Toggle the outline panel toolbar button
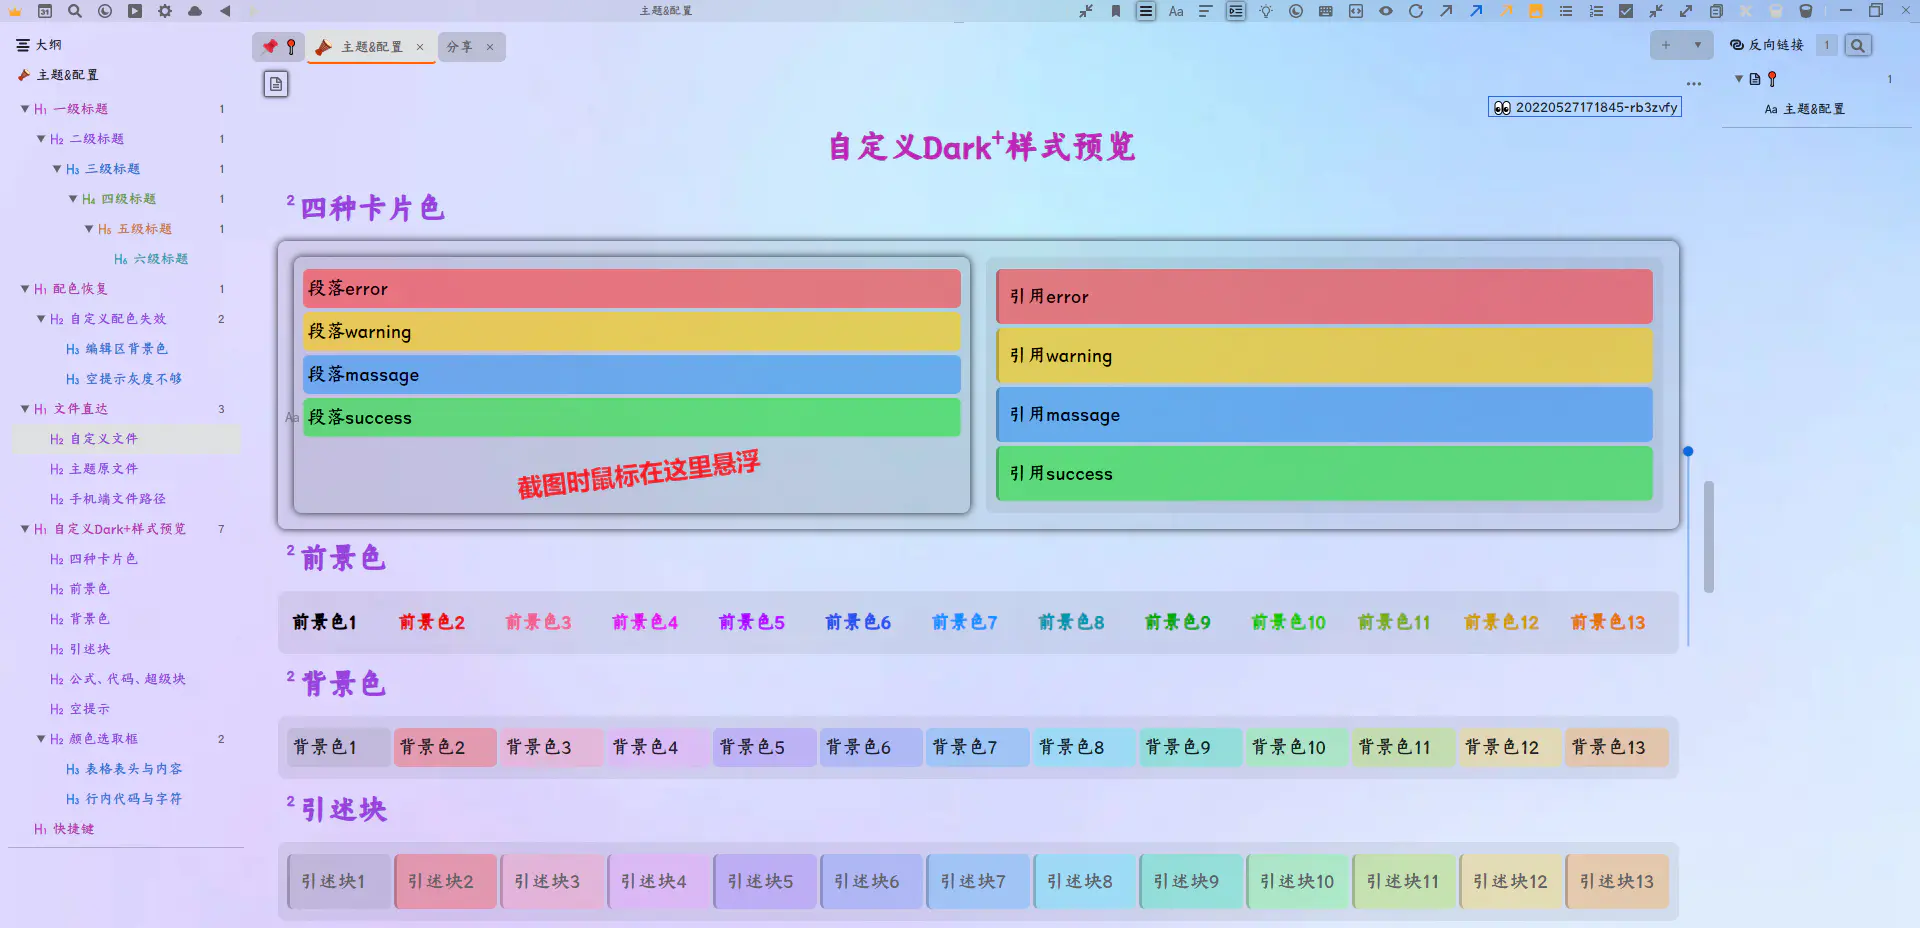Viewport: 1920px width, 928px height. (x=1146, y=11)
